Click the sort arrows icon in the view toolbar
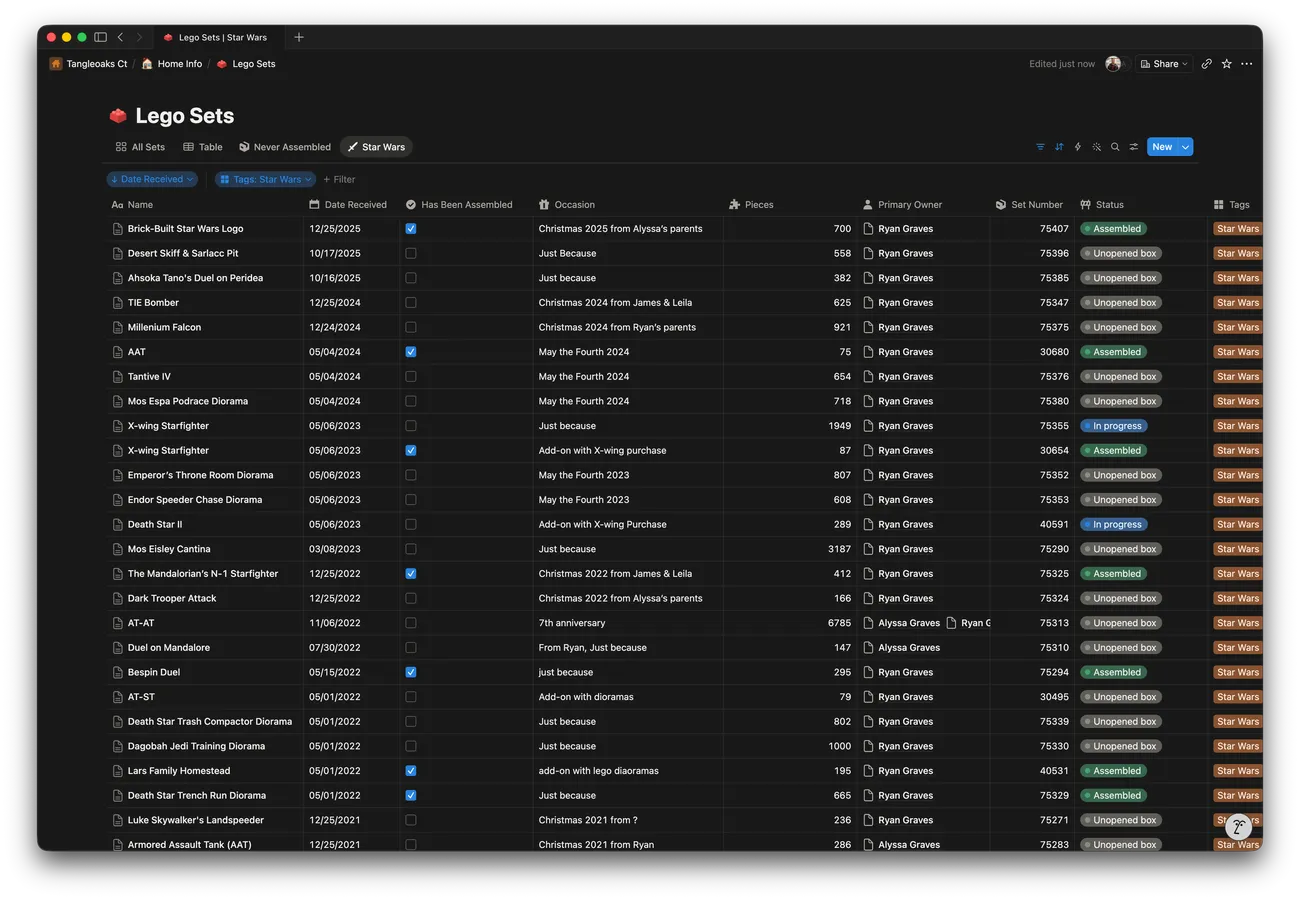The width and height of the screenshot is (1300, 900). (x=1059, y=147)
